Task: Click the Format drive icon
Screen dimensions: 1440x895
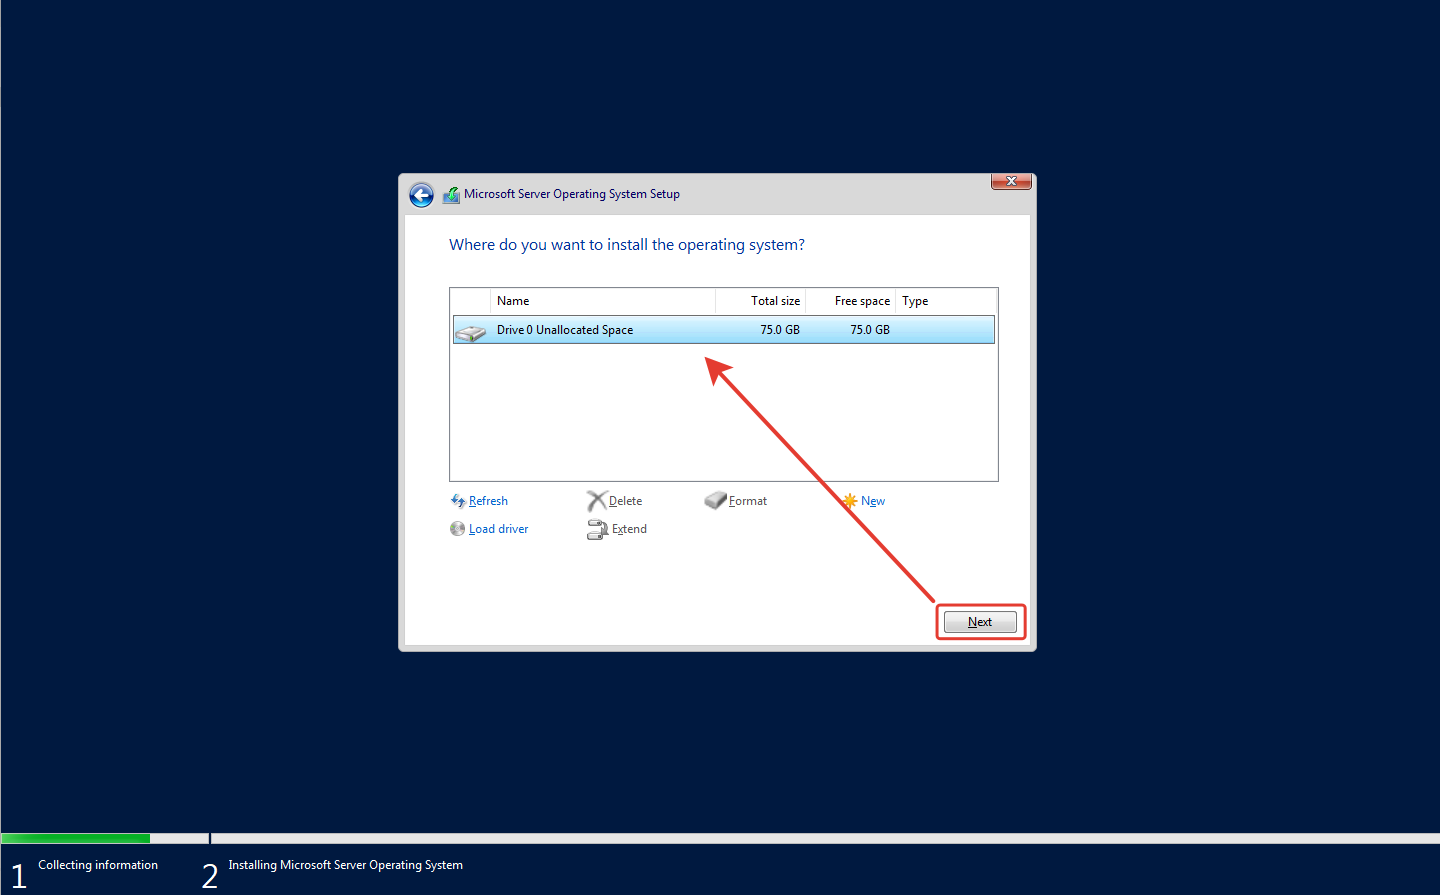Action: click(x=715, y=501)
